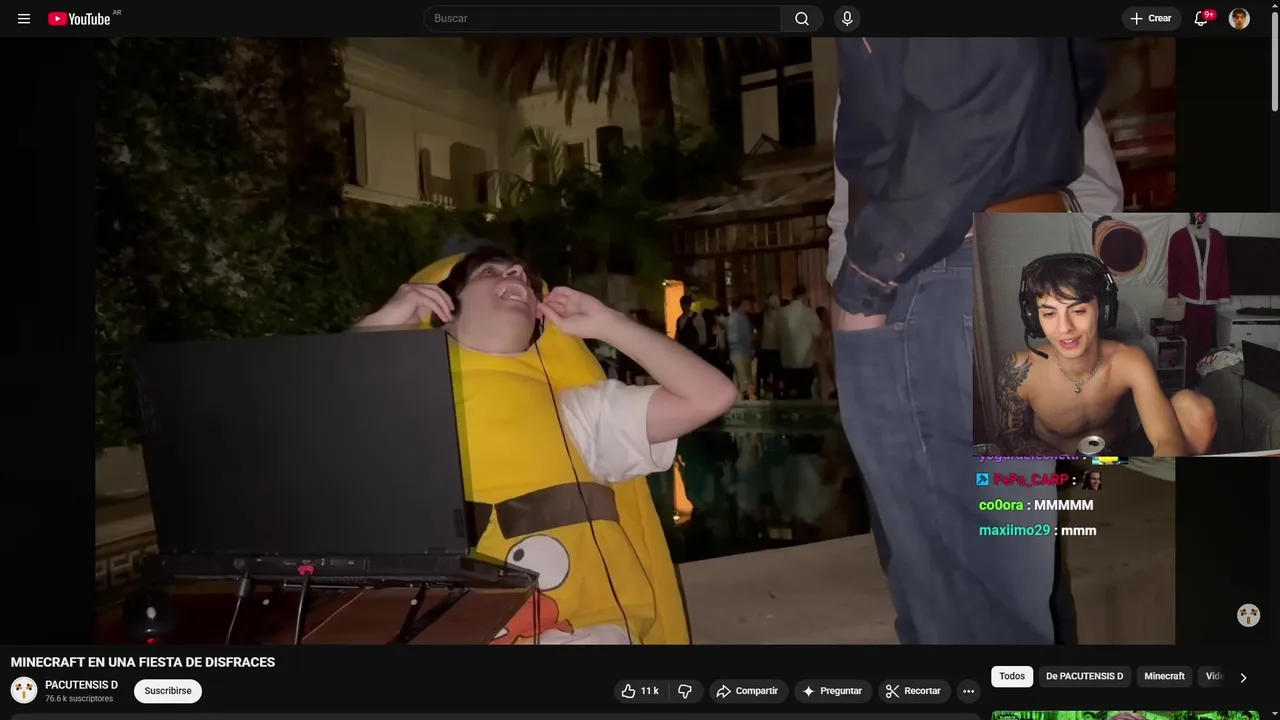This screenshot has height=720, width=1280.
Task: Open the notifications bell
Action: pos(1202,18)
